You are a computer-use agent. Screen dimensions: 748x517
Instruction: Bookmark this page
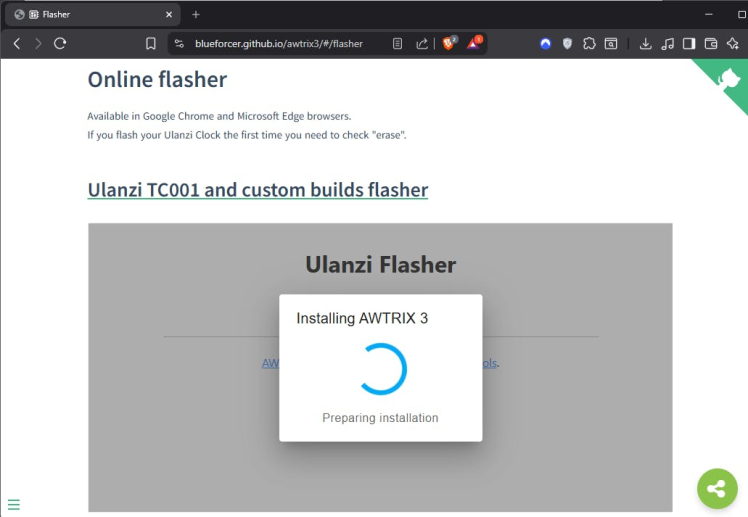[151, 44]
